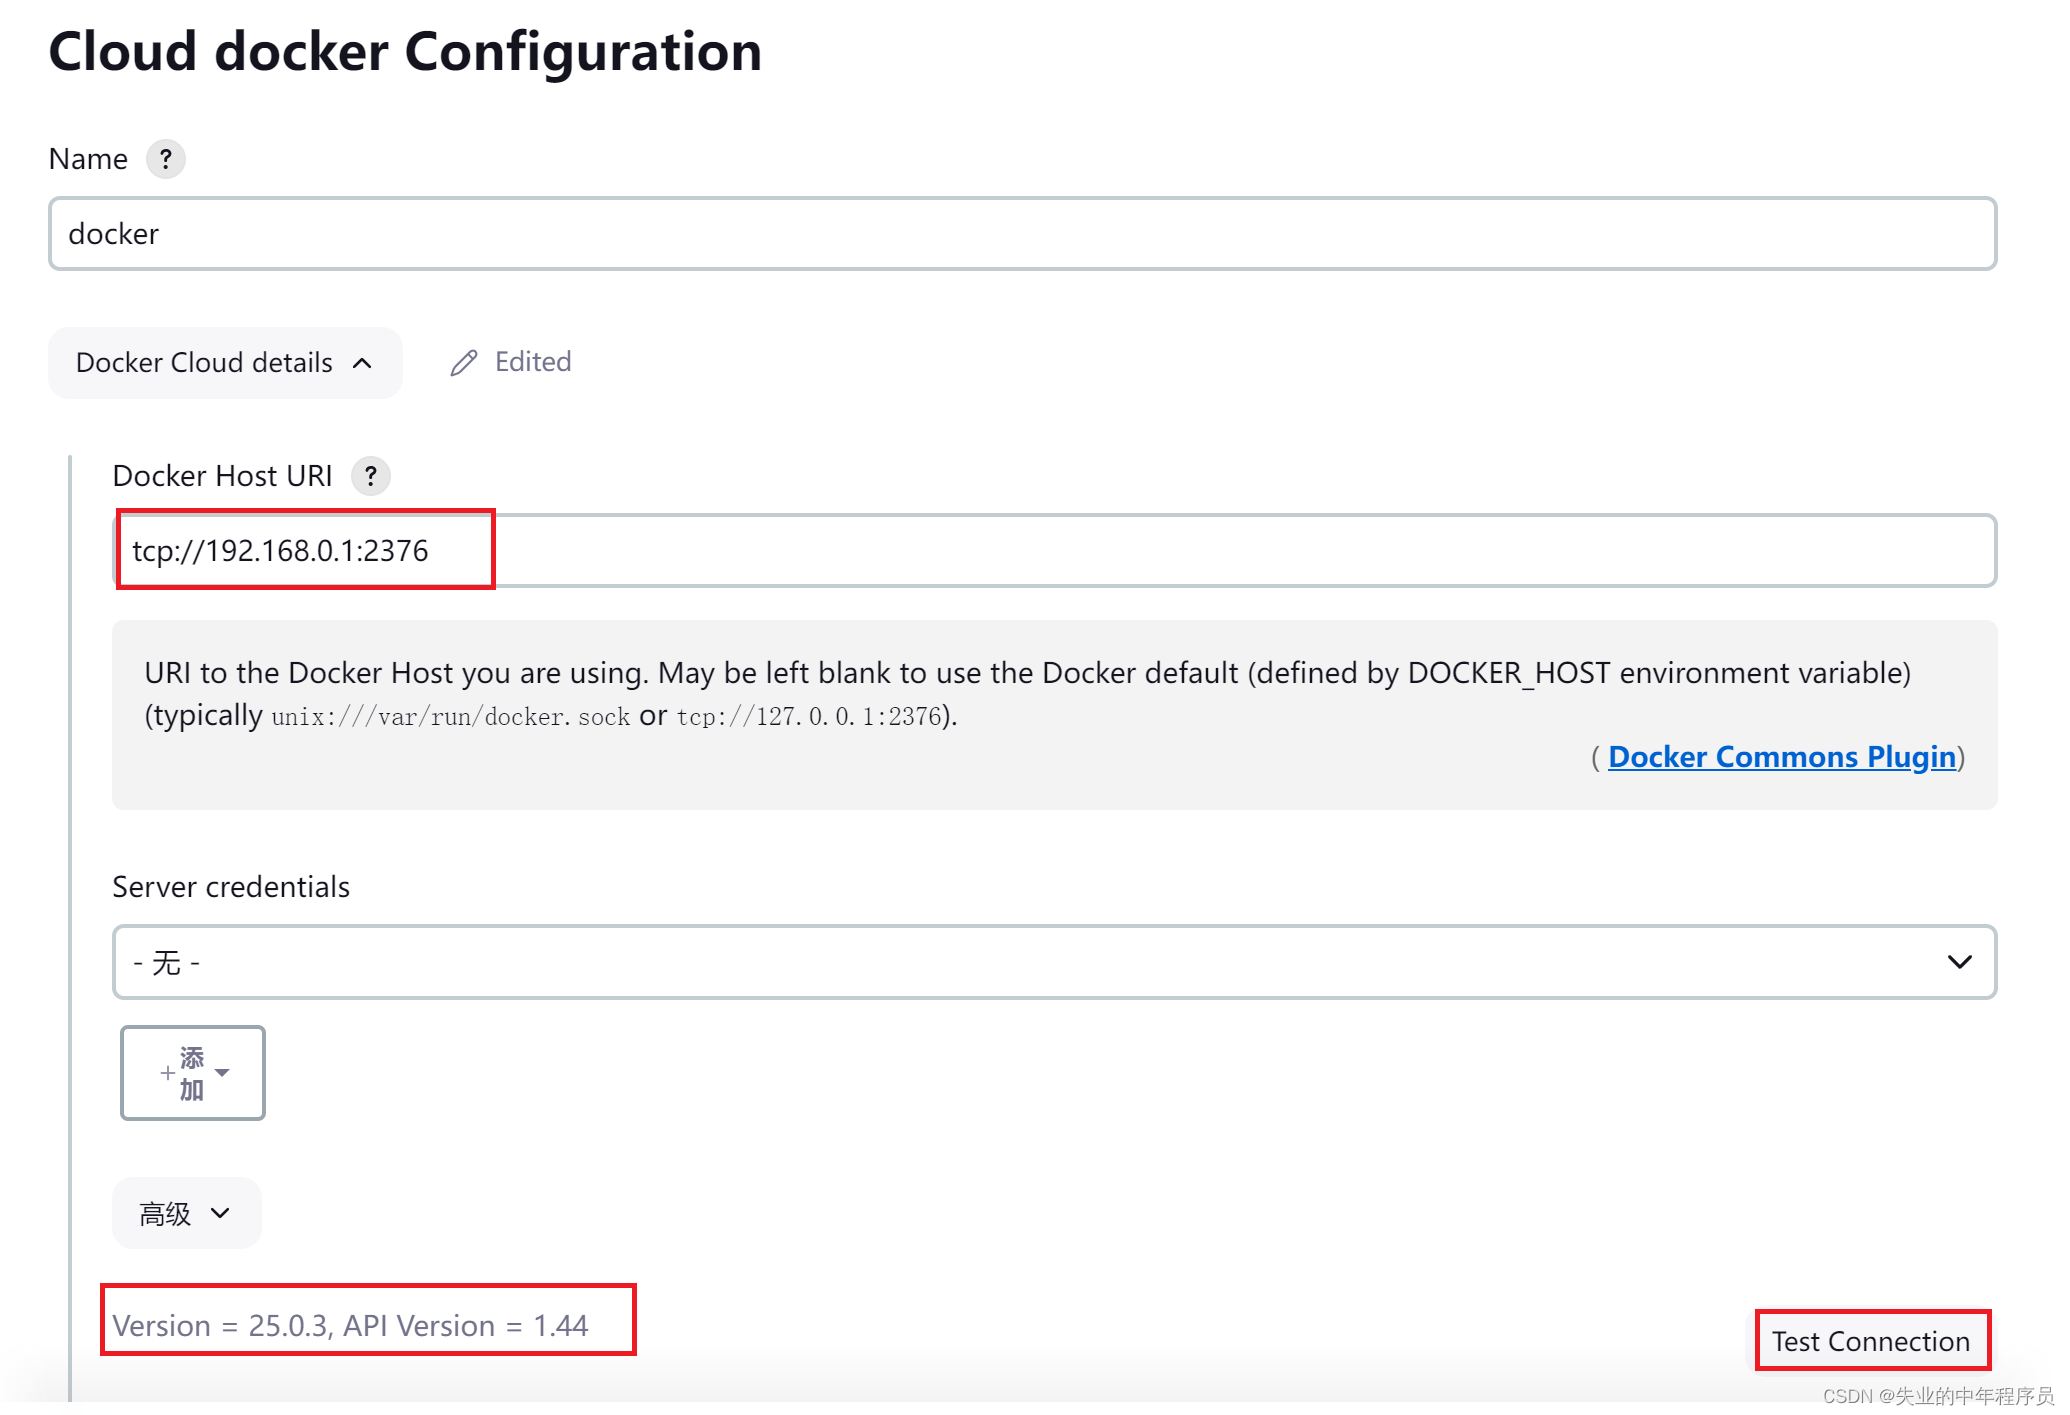The image size is (2070, 1415).
Task: Open the Name field help tooltip
Action: (x=166, y=158)
